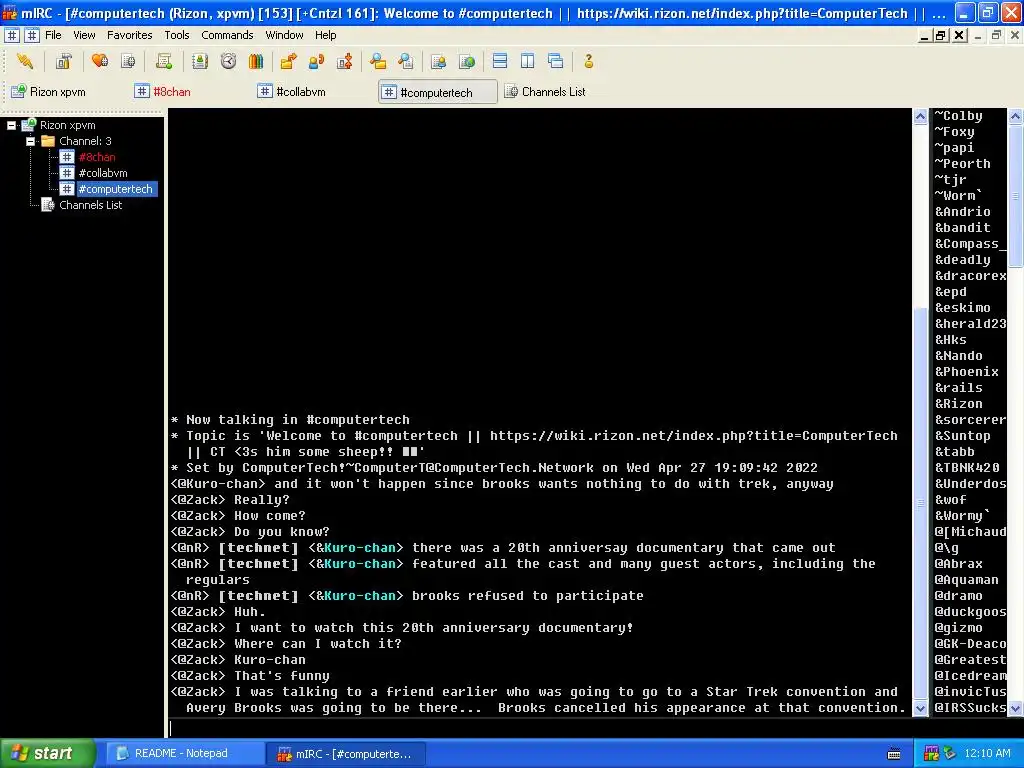The height and width of the screenshot is (768, 1024).
Task: Open the Favorites menu
Action: point(129,35)
